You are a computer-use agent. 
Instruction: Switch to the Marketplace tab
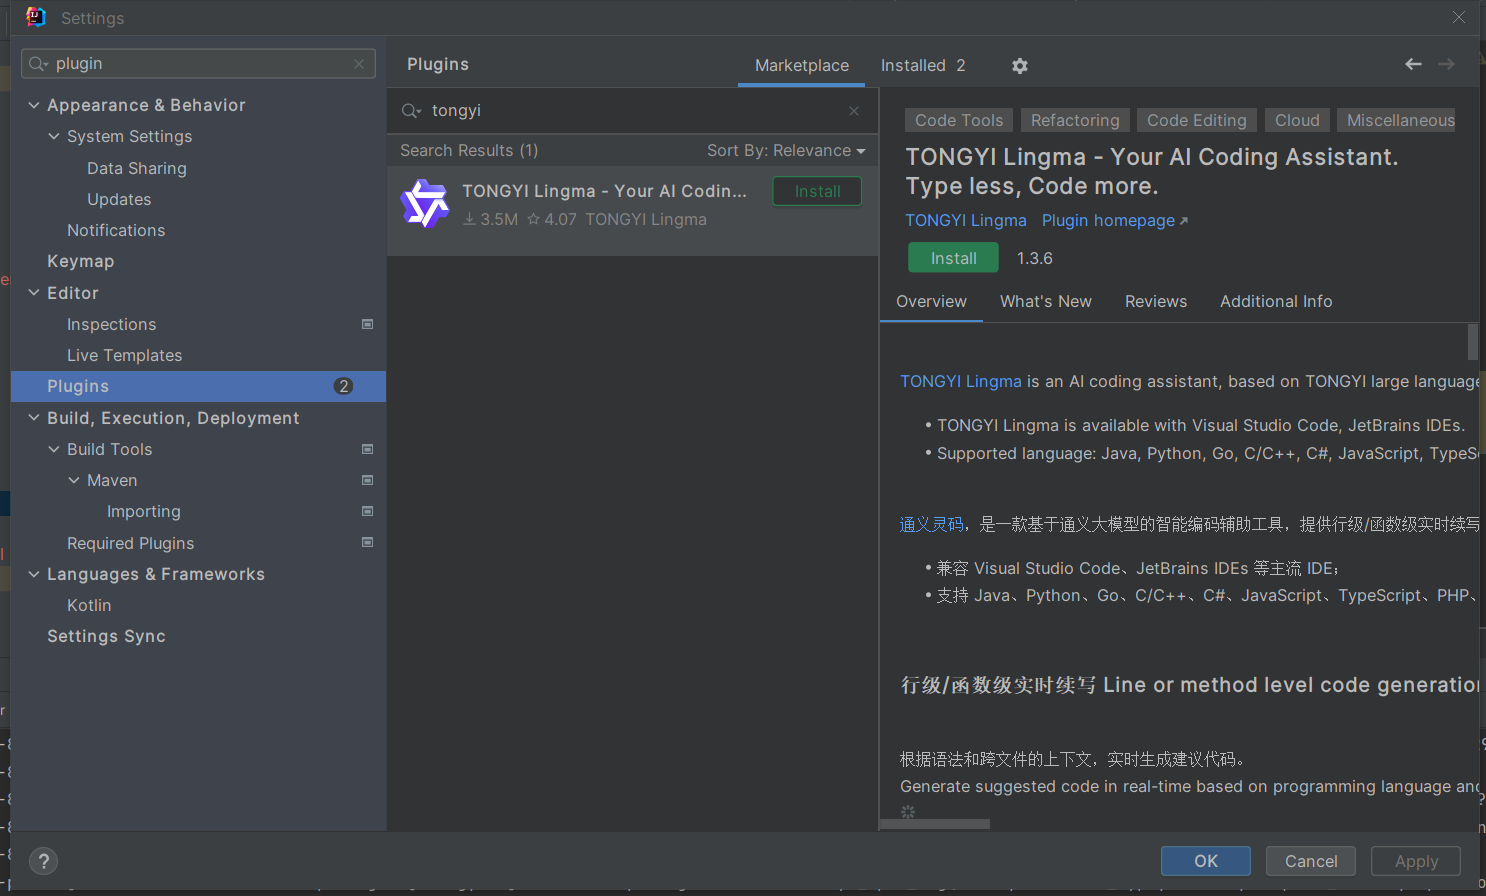[x=802, y=65]
